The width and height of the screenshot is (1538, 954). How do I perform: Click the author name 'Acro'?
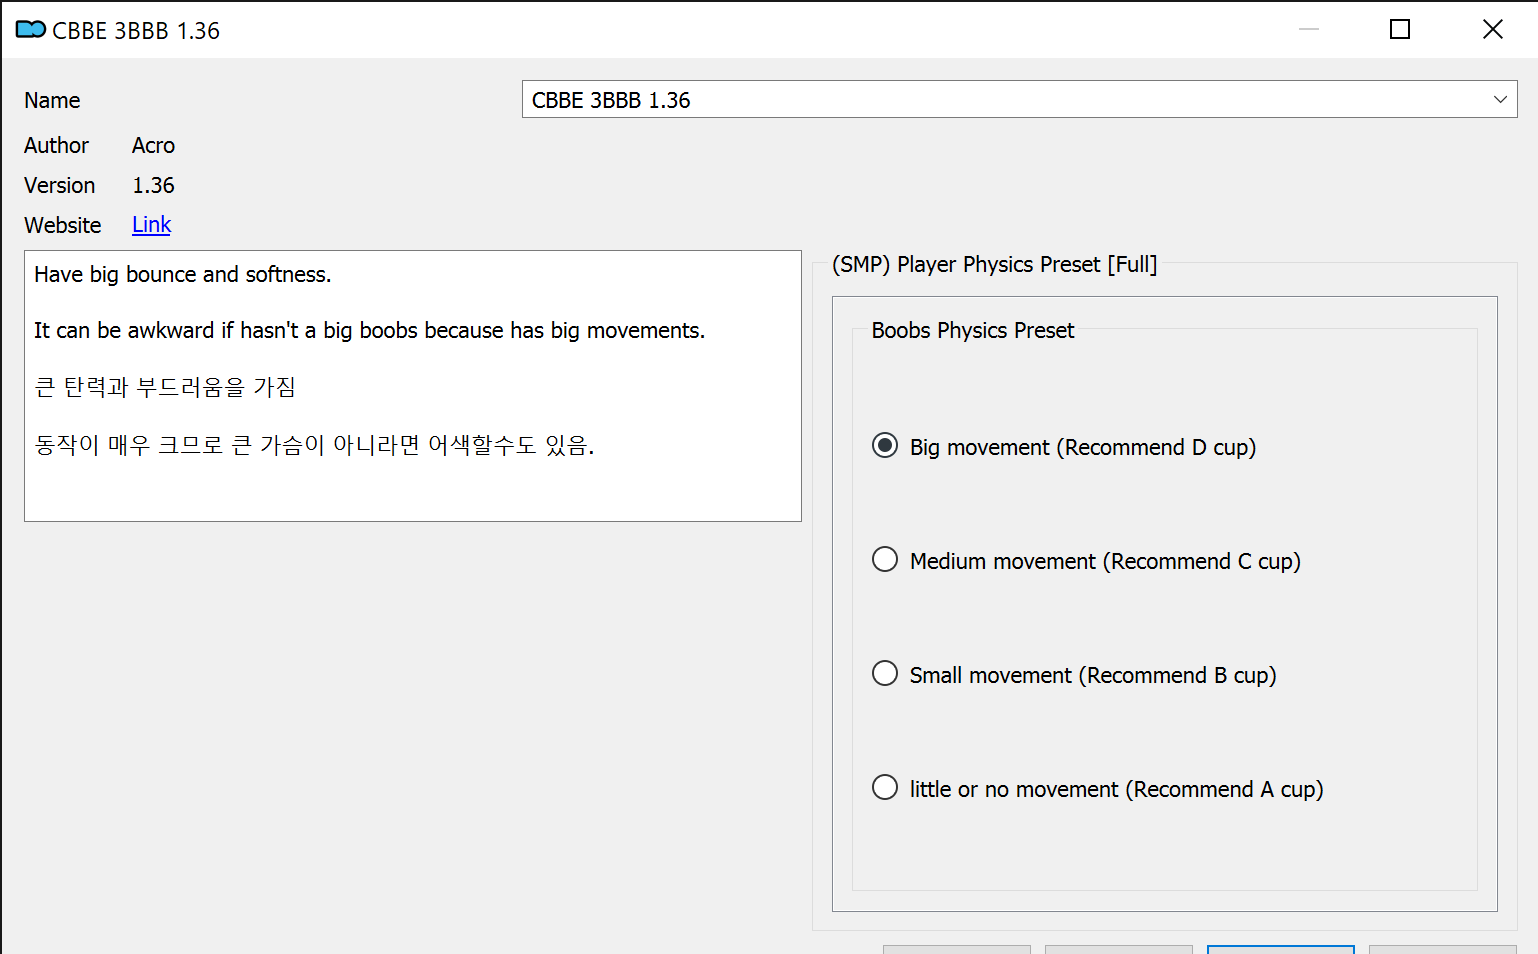(x=153, y=145)
